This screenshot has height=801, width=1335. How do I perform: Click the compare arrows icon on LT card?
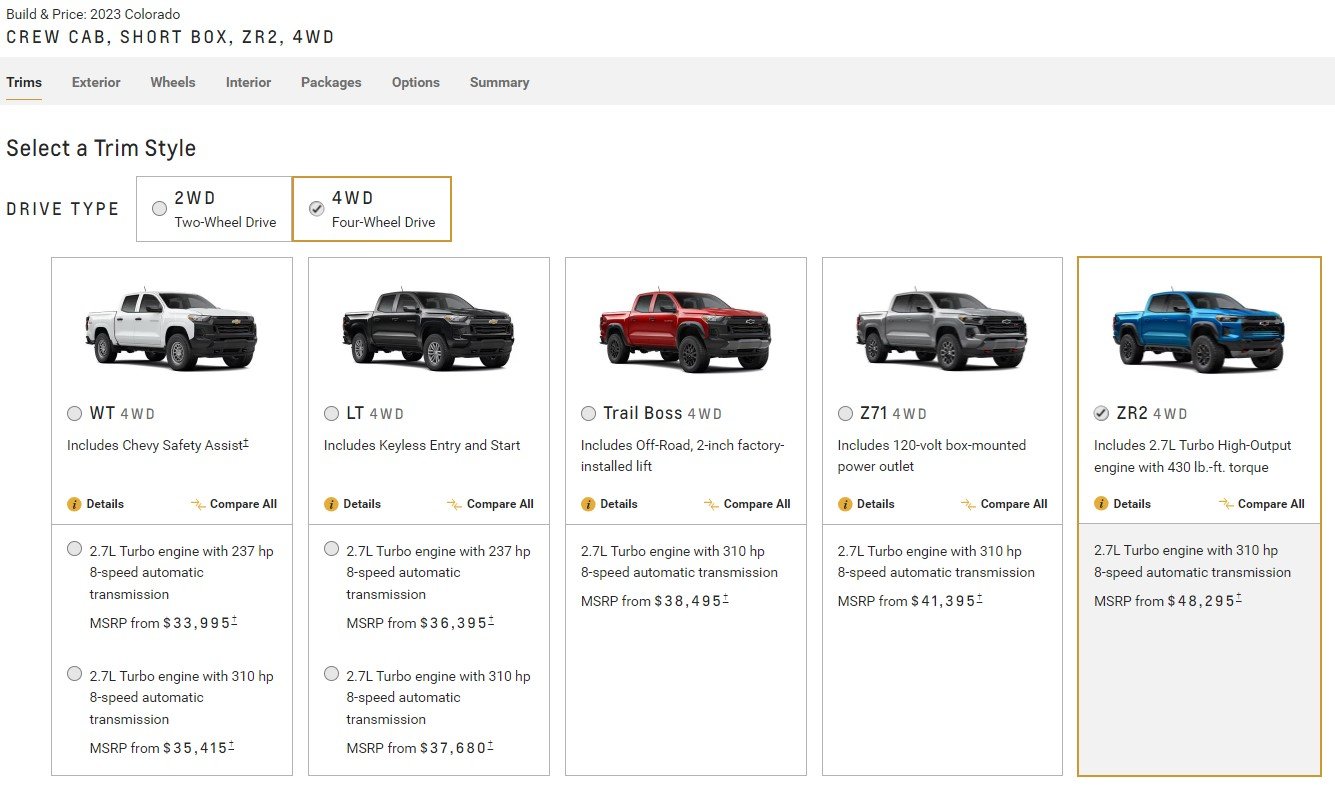[x=455, y=504]
